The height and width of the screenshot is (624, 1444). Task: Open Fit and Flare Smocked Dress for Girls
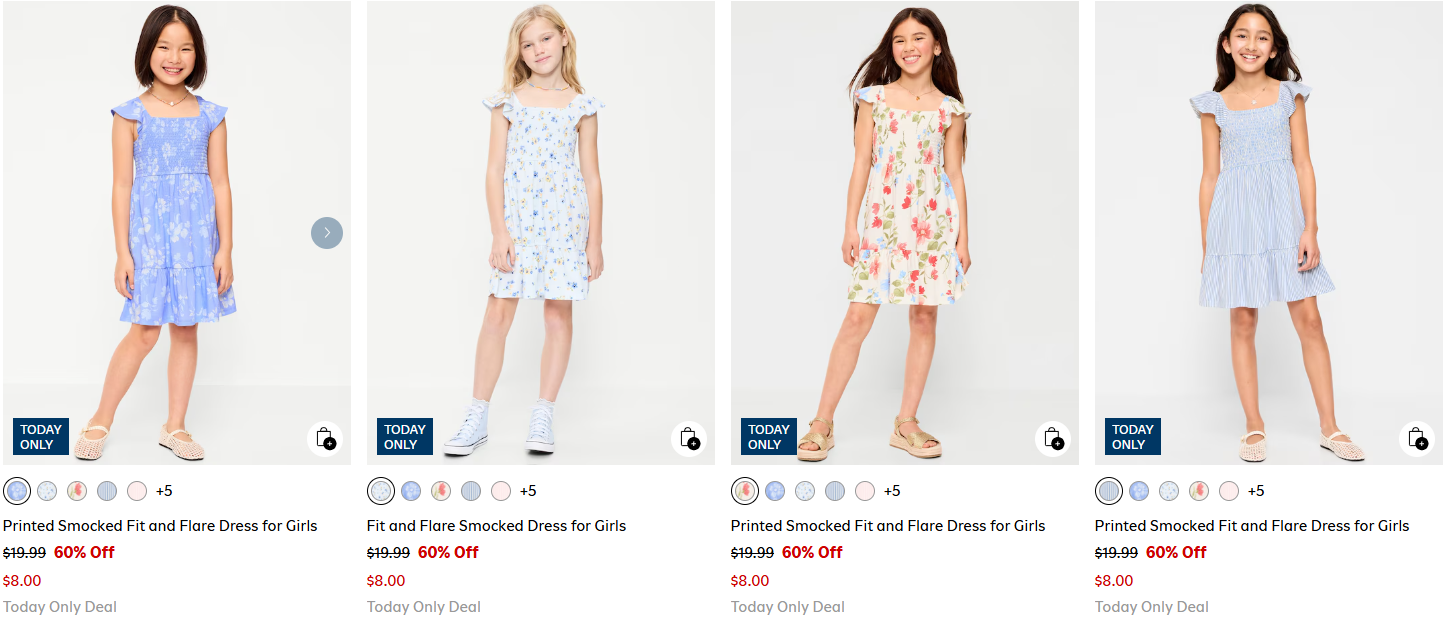pyautogui.click(x=496, y=526)
